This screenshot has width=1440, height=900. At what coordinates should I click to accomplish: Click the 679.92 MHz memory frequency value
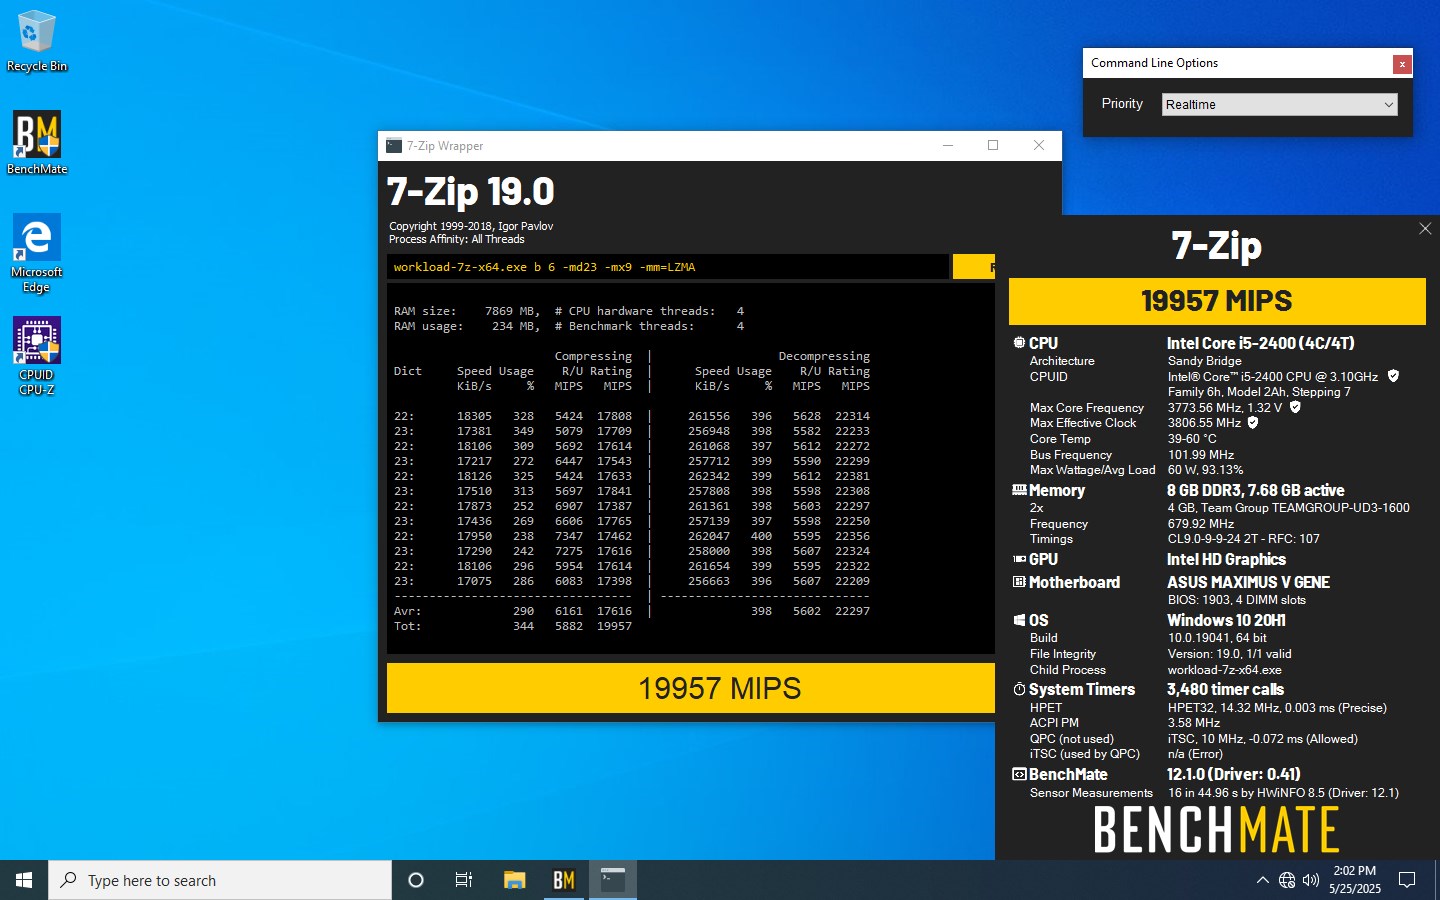(1201, 524)
